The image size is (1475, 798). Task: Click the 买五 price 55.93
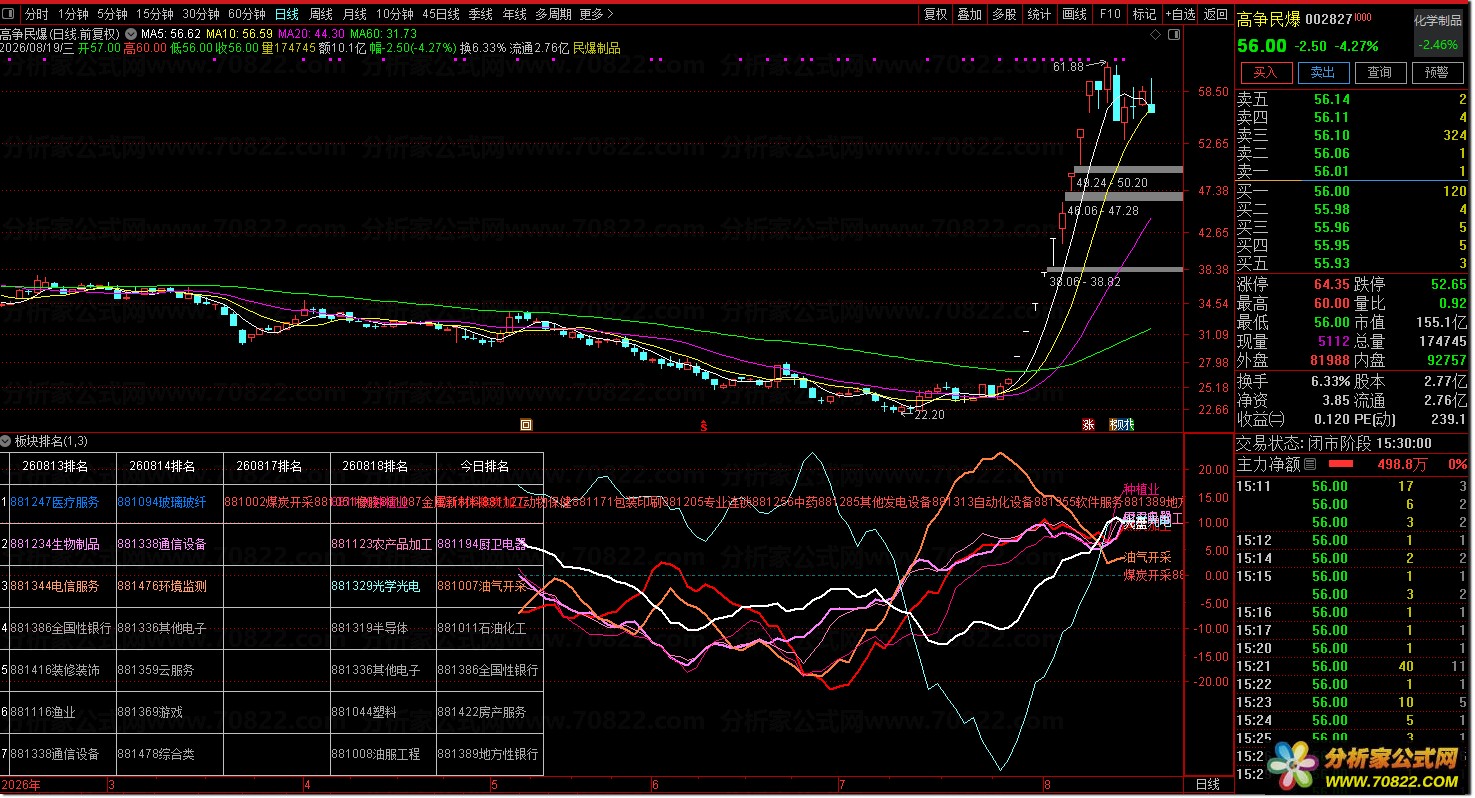(x=1332, y=263)
